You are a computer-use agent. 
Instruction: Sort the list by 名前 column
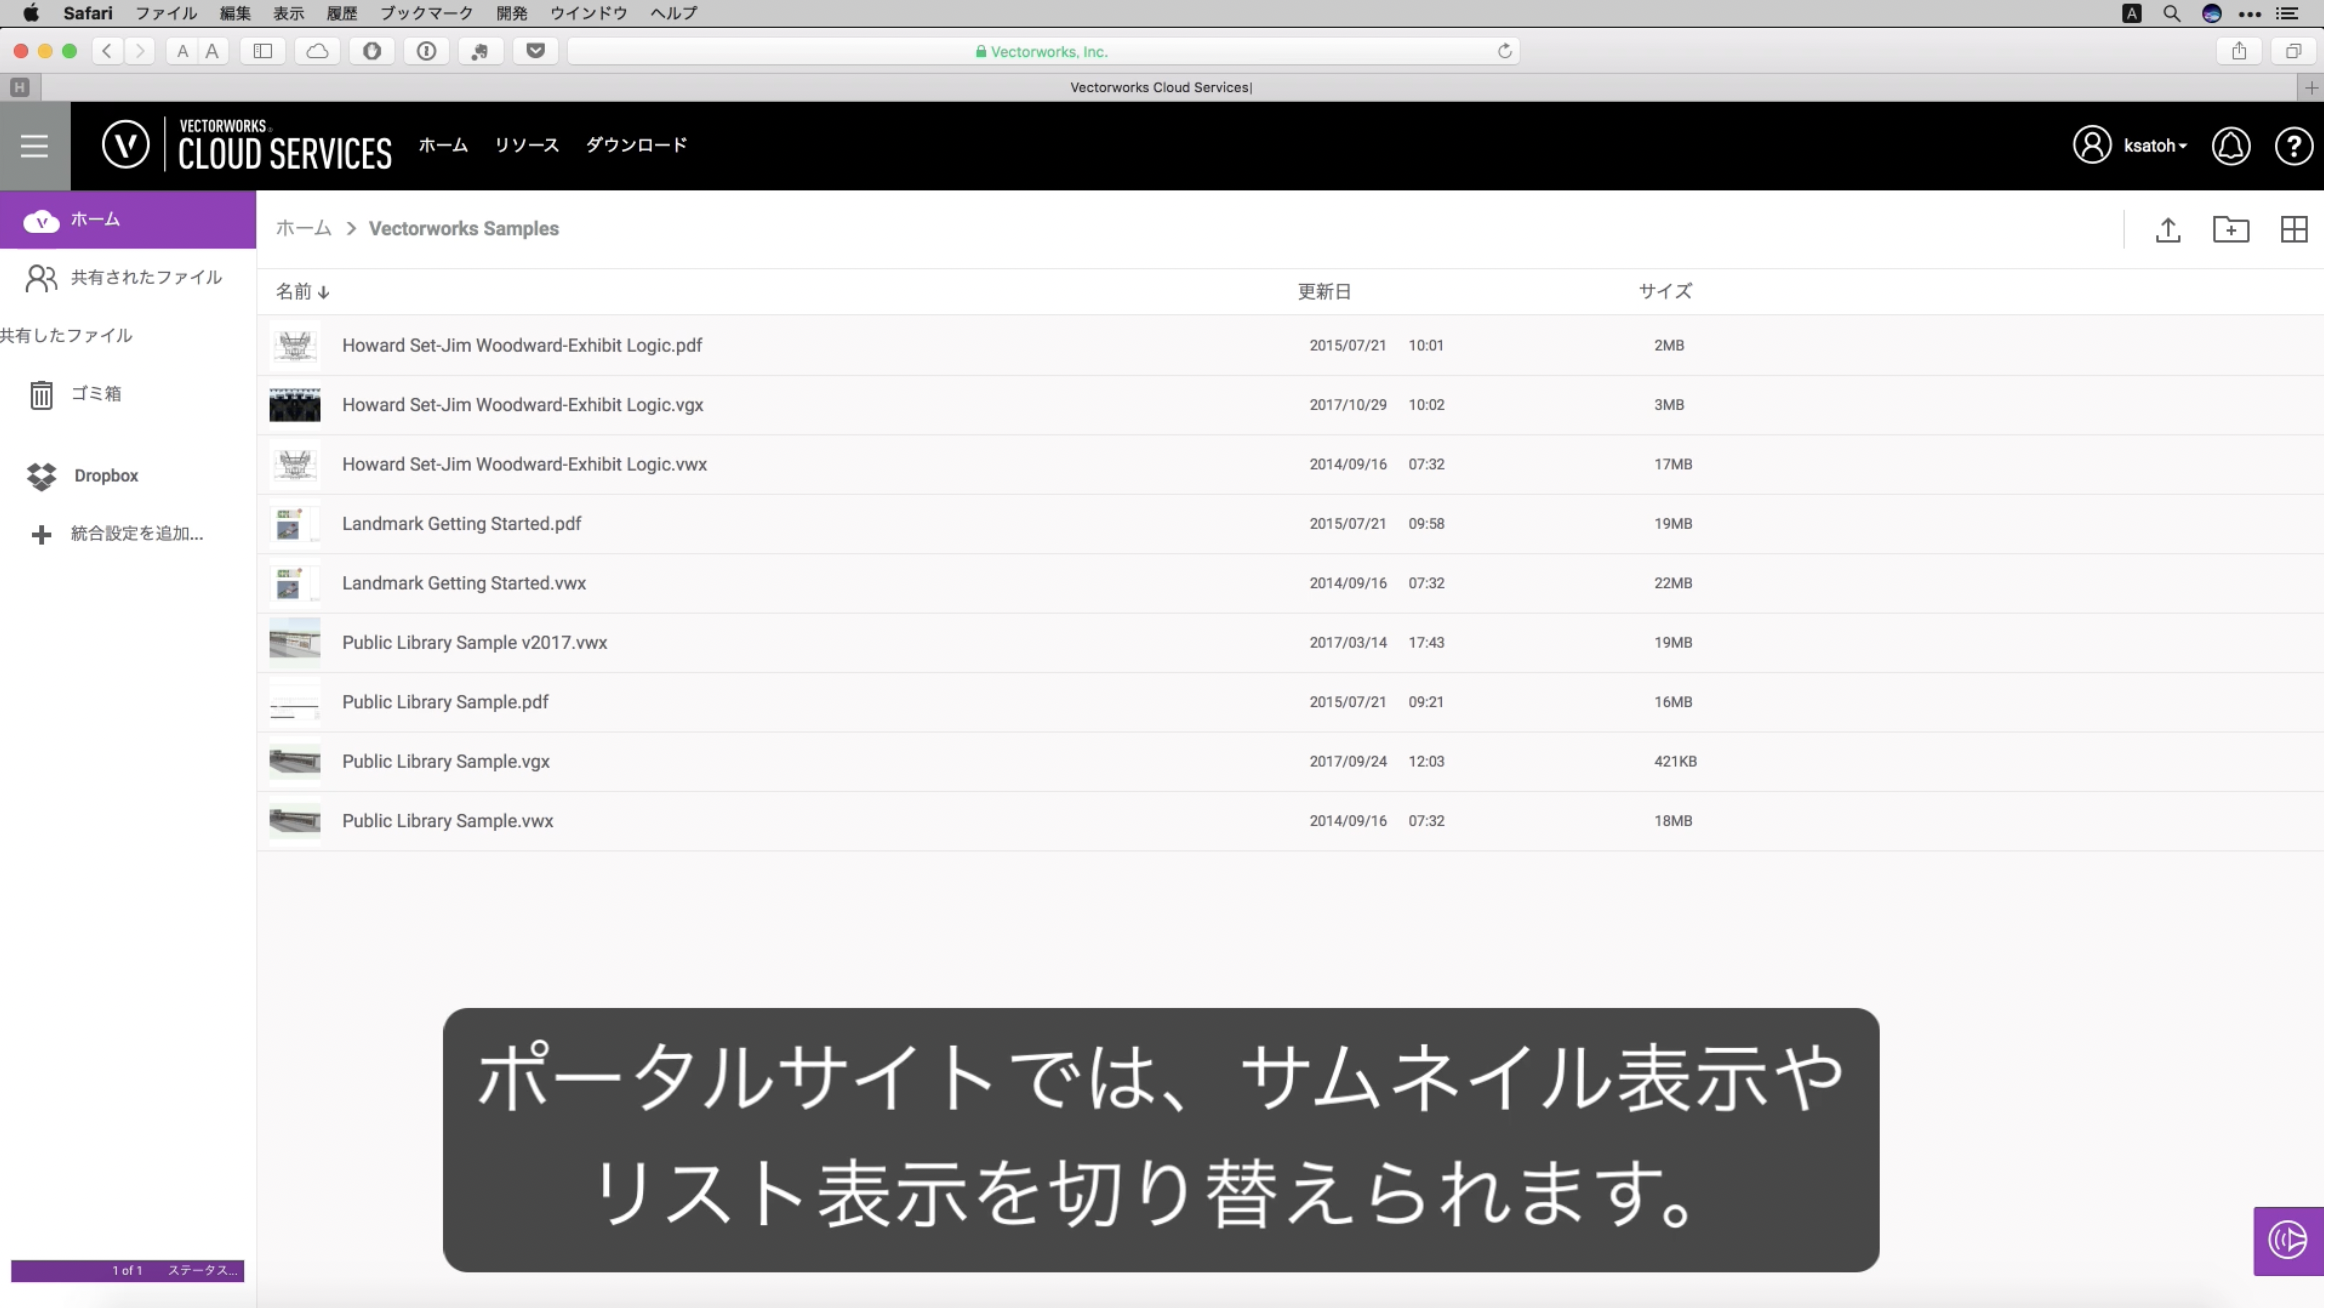302,292
